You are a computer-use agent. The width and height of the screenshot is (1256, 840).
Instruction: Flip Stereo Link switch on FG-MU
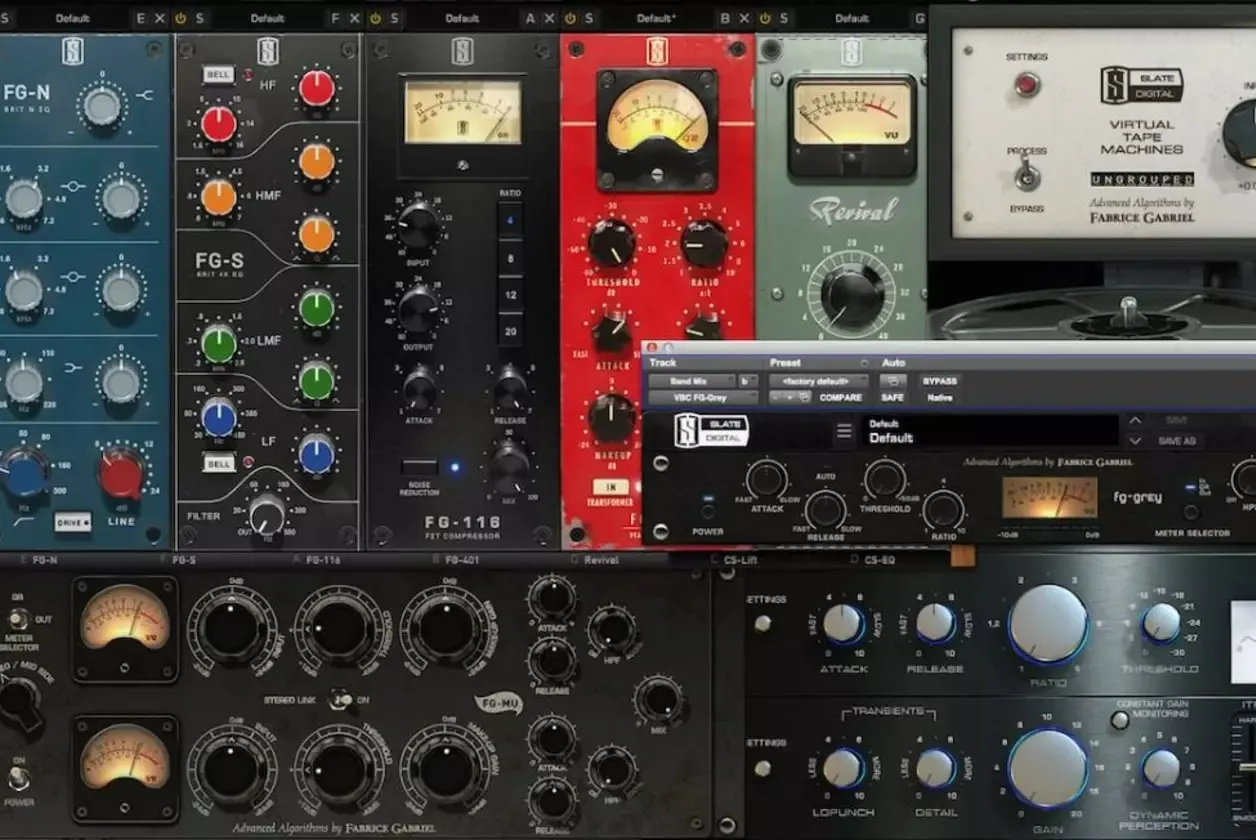point(343,699)
